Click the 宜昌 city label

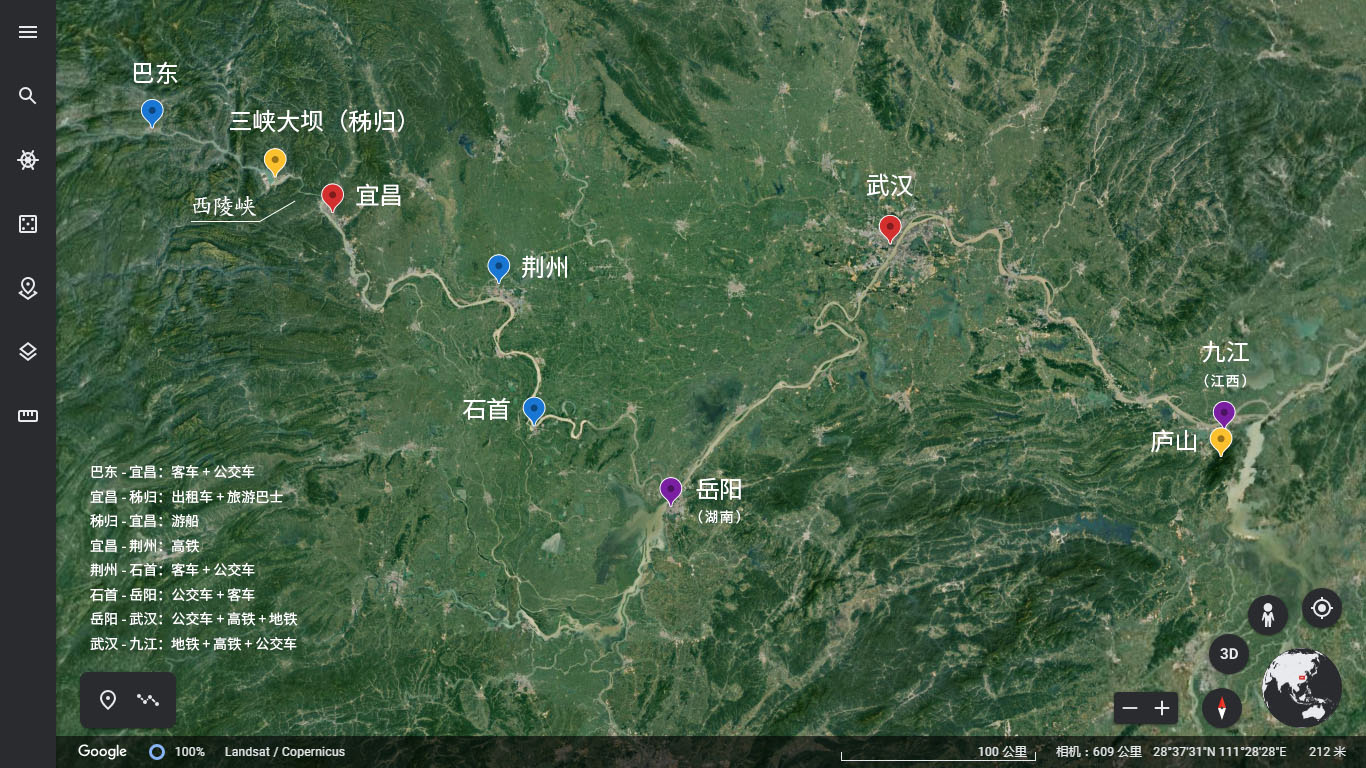pyautogui.click(x=380, y=196)
